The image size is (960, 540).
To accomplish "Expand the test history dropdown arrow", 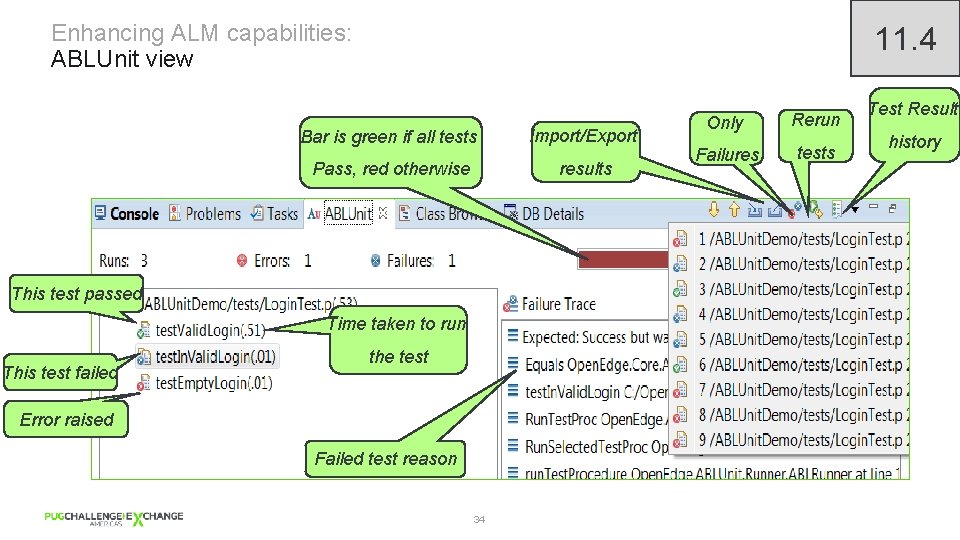I will (x=855, y=209).
